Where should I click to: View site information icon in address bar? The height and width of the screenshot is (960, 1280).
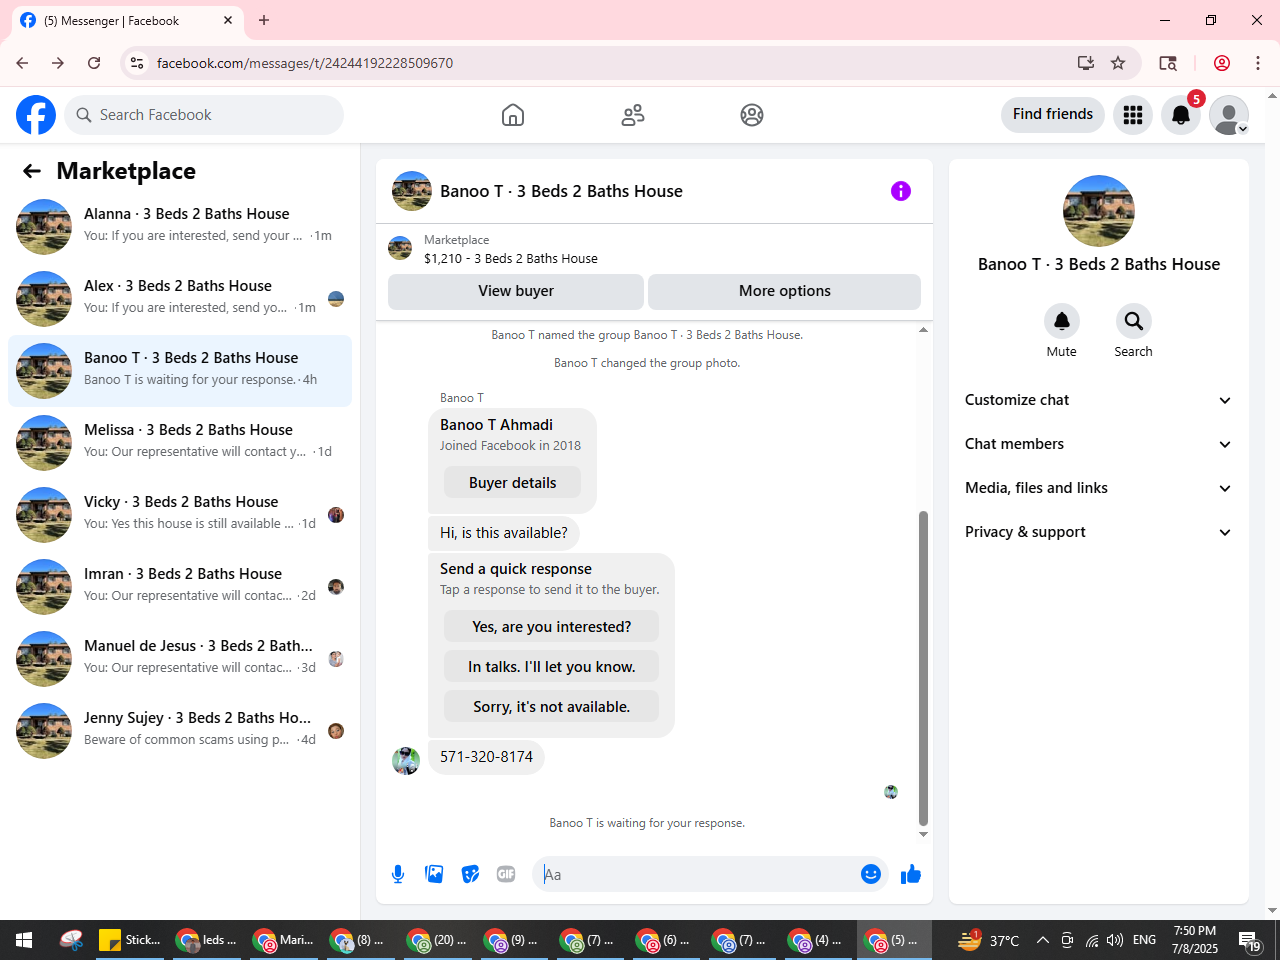pos(138,63)
